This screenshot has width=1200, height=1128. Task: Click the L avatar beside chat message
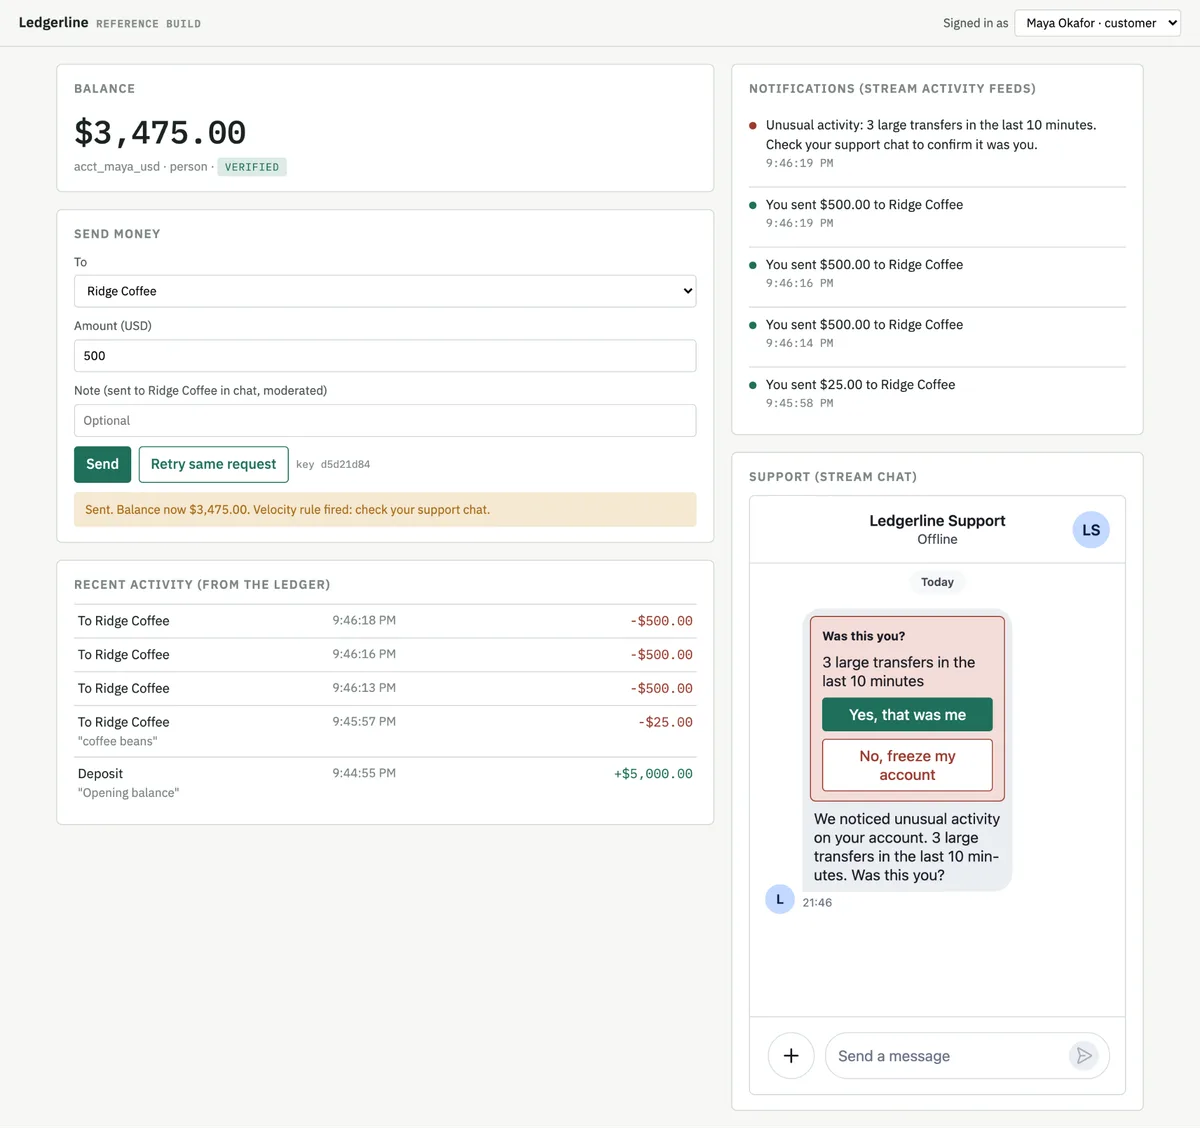pyautogui.click(x=780, y=899)
